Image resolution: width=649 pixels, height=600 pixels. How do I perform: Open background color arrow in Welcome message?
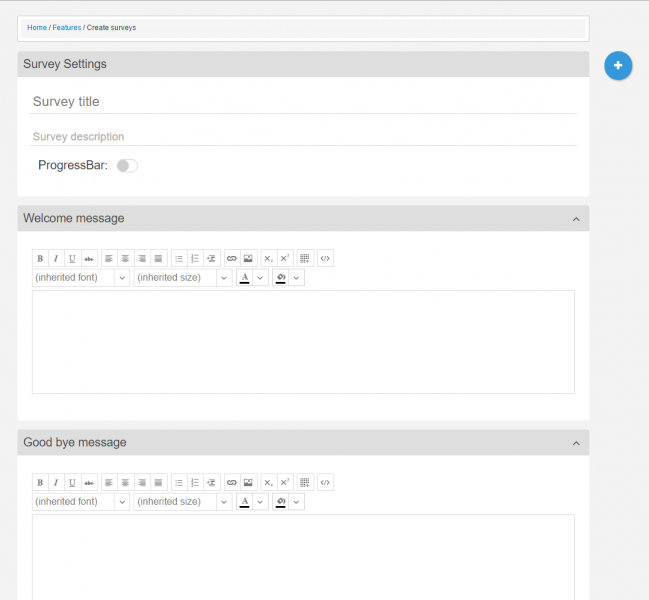[x=296, y=278]
